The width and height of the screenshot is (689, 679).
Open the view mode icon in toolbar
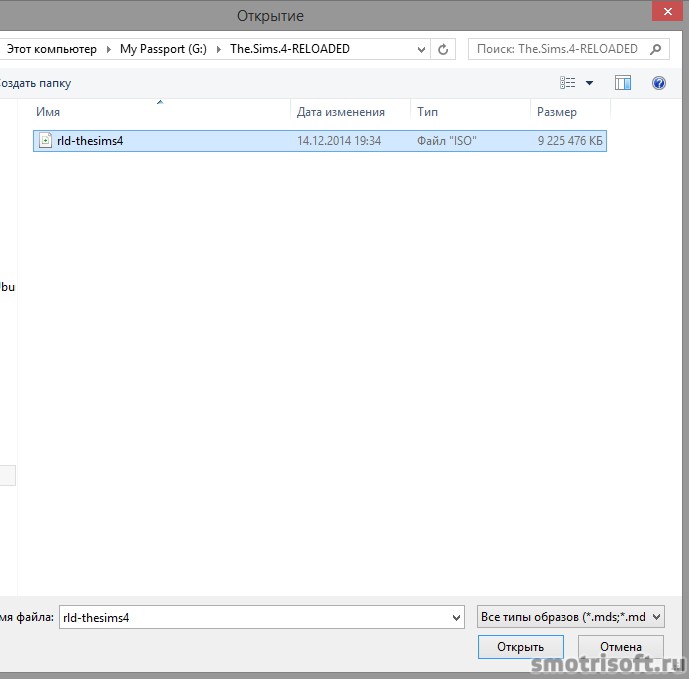pos(567,83)
